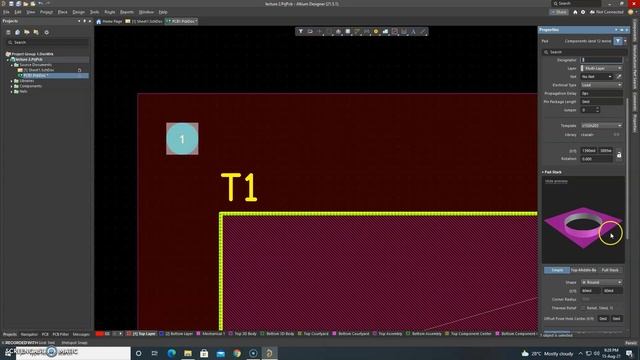The image size is (640, 360).
Task: Open the Electrical Type dropdown
Action: [x=601, y=85]
